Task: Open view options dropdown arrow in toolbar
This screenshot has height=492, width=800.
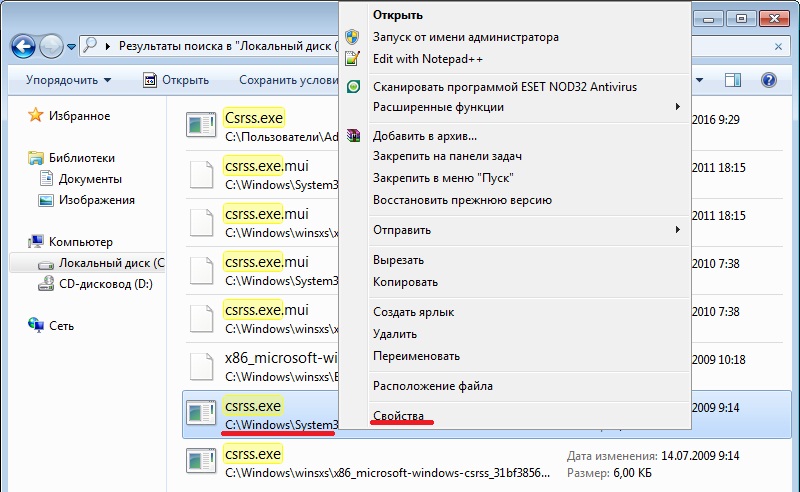Action: [699, 80]
